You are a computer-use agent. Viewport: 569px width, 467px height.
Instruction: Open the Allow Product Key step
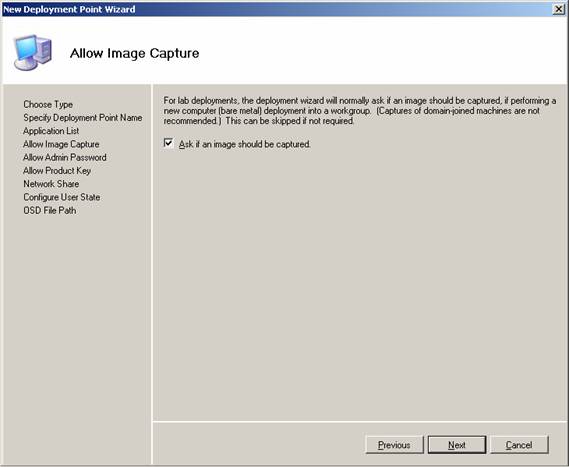tap(57, 171)
